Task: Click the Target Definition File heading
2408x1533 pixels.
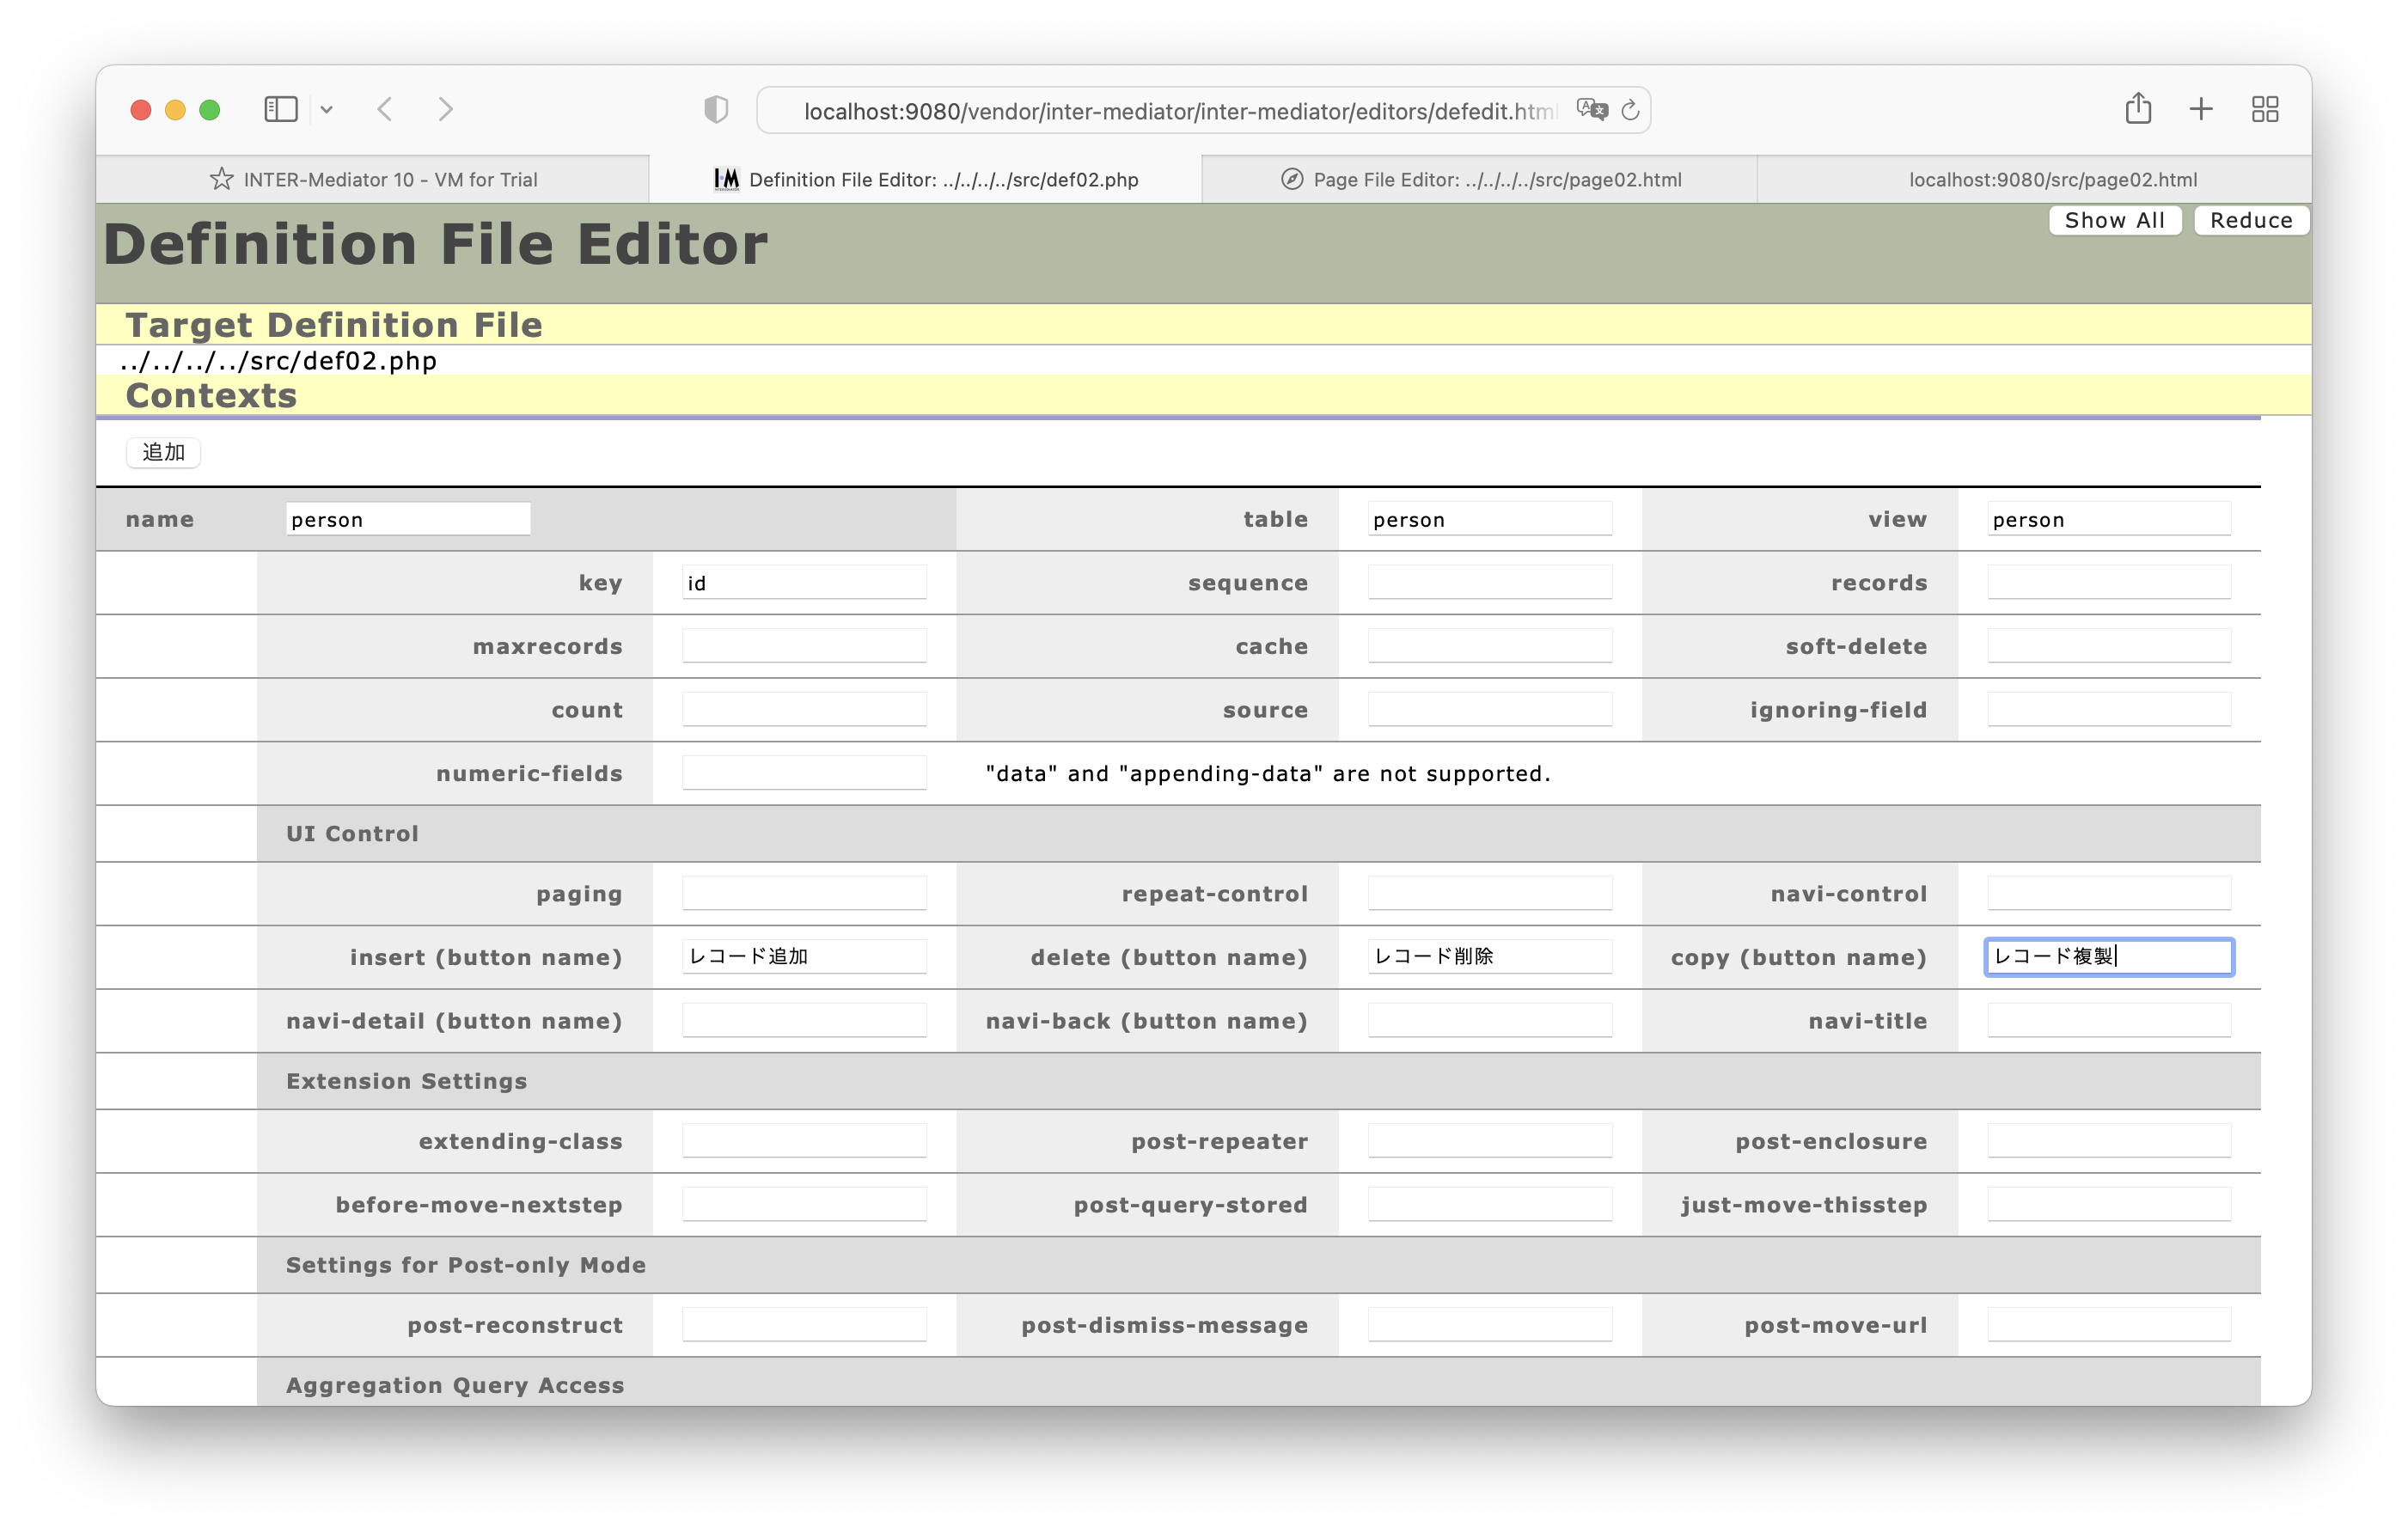Action: [334, 325]
